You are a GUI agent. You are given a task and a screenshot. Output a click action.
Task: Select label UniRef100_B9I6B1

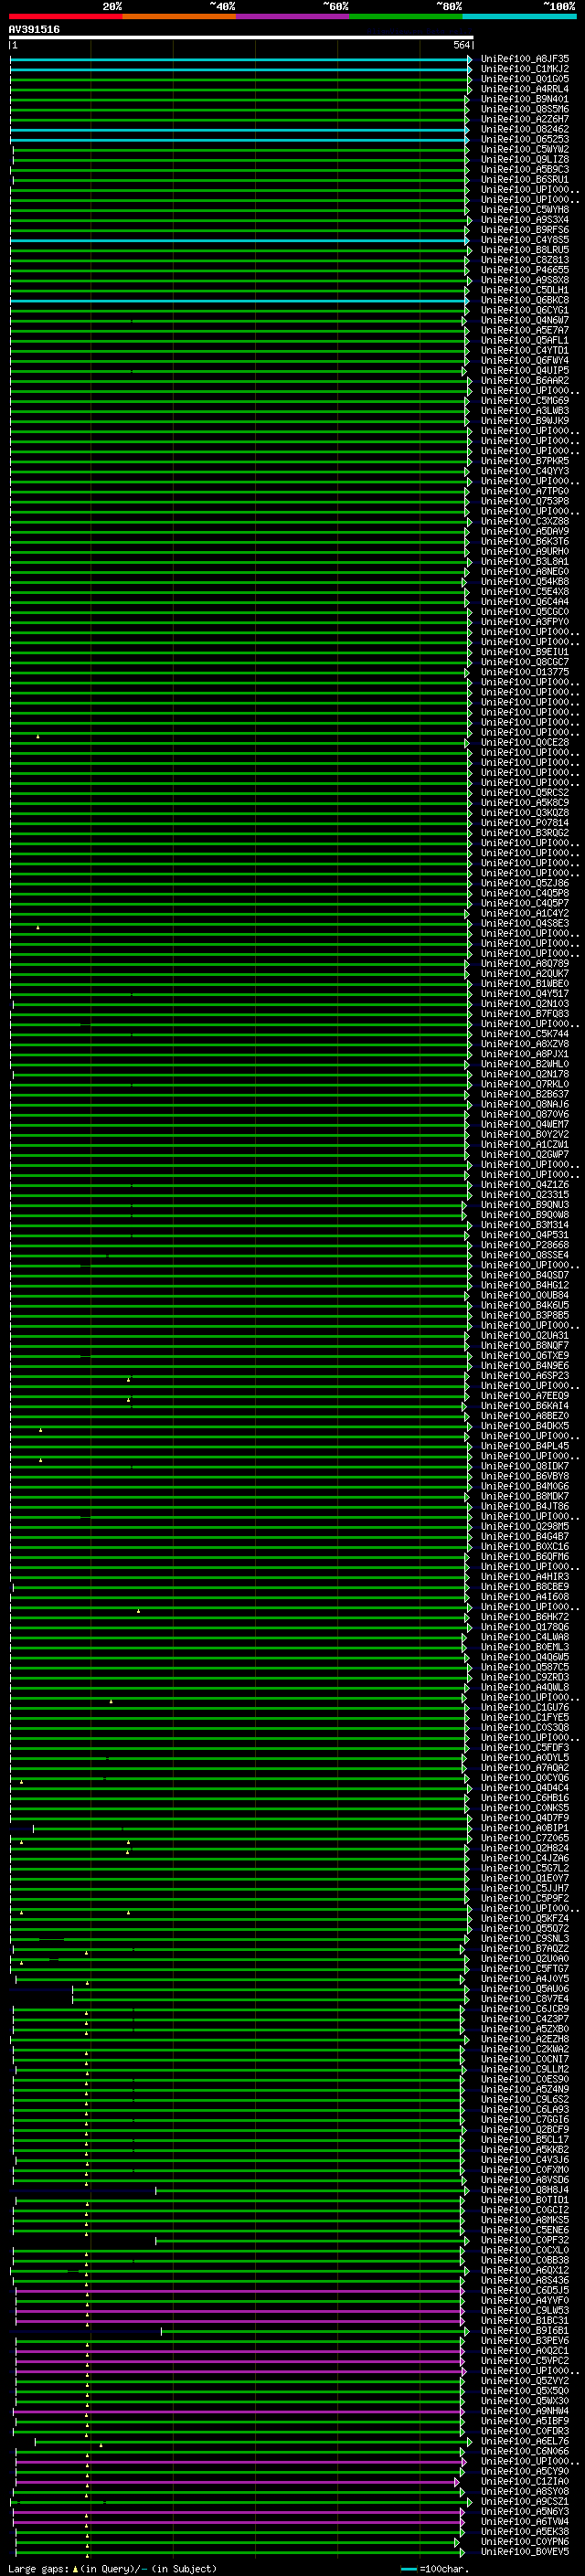[525, 2330]
